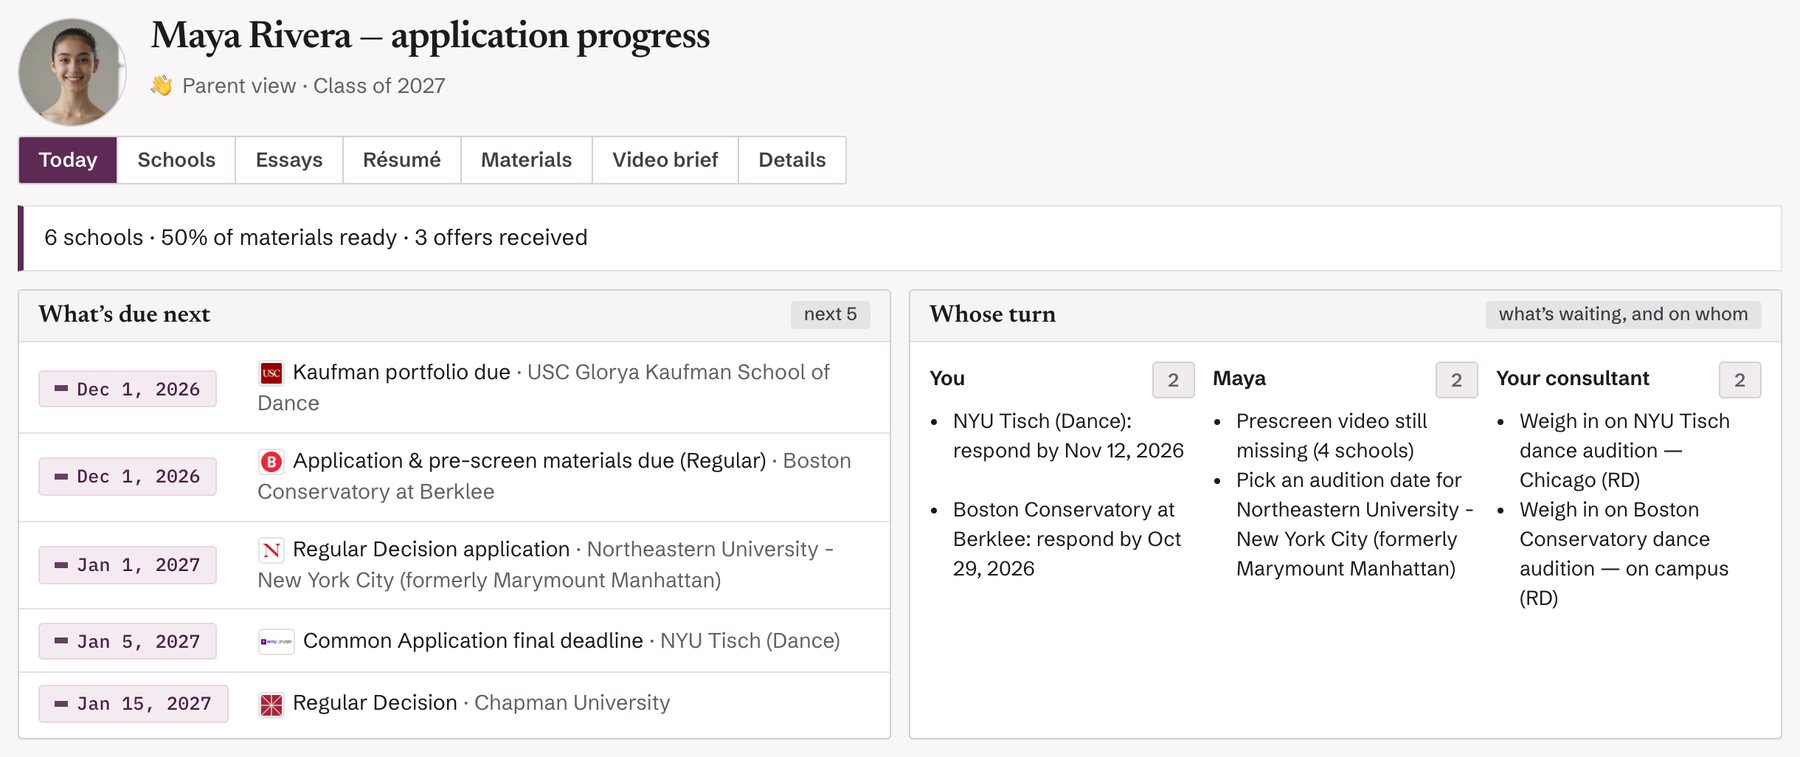Image resolution: width=1800 pixels, height=757 pixels.
Task: Click the count badge next to 'Maya'
Action: tap(1456, 380)
